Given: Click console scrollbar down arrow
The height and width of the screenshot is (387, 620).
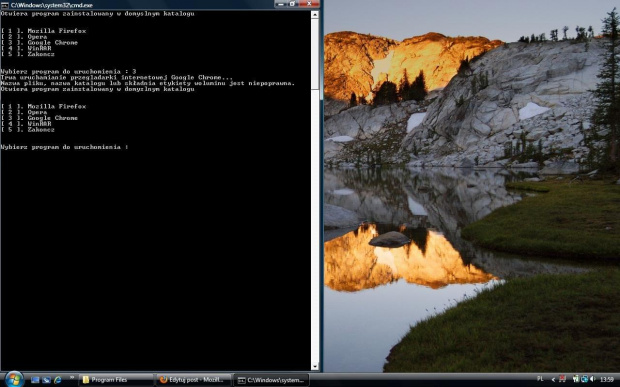Looking at the screenshot, I should [x=315, y=366].
